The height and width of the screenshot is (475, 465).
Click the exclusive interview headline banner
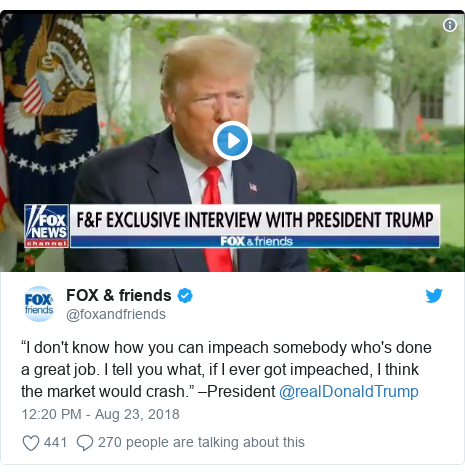click(x=255, y=220)
